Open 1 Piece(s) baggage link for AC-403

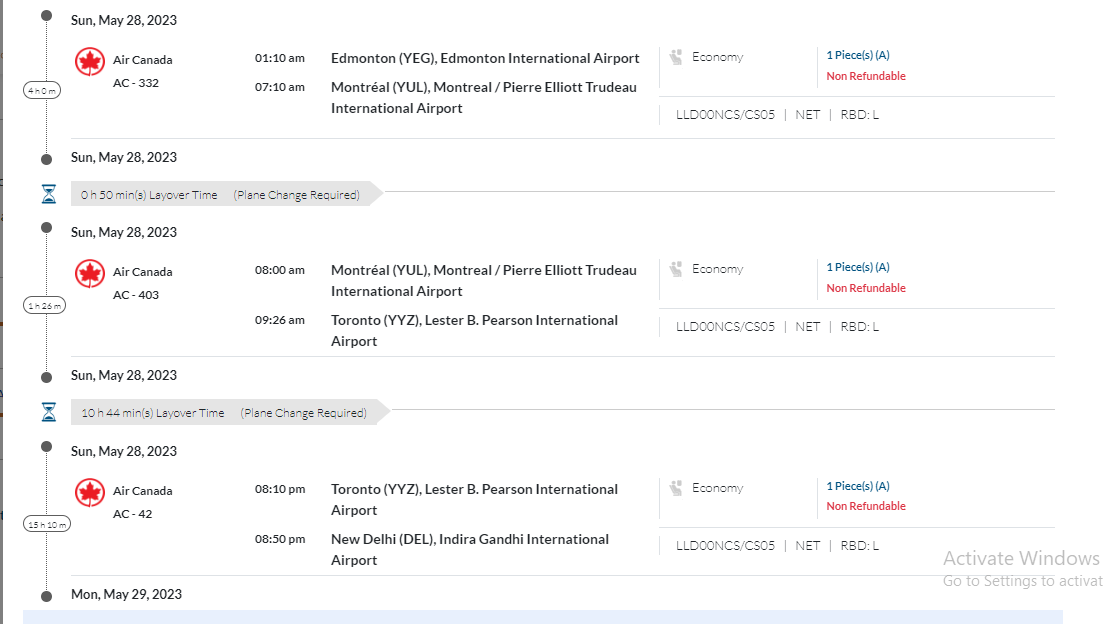click(857, 267)
